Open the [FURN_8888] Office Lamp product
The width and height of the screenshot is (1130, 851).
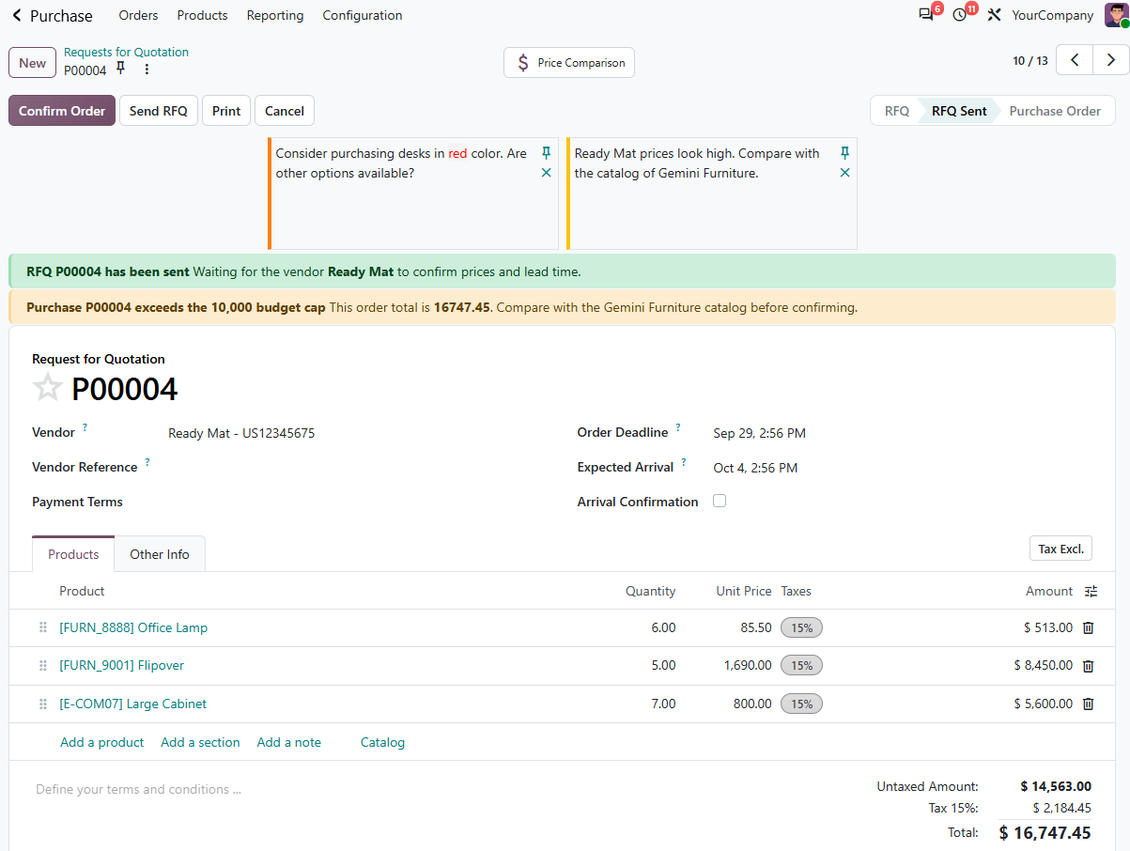133,628
